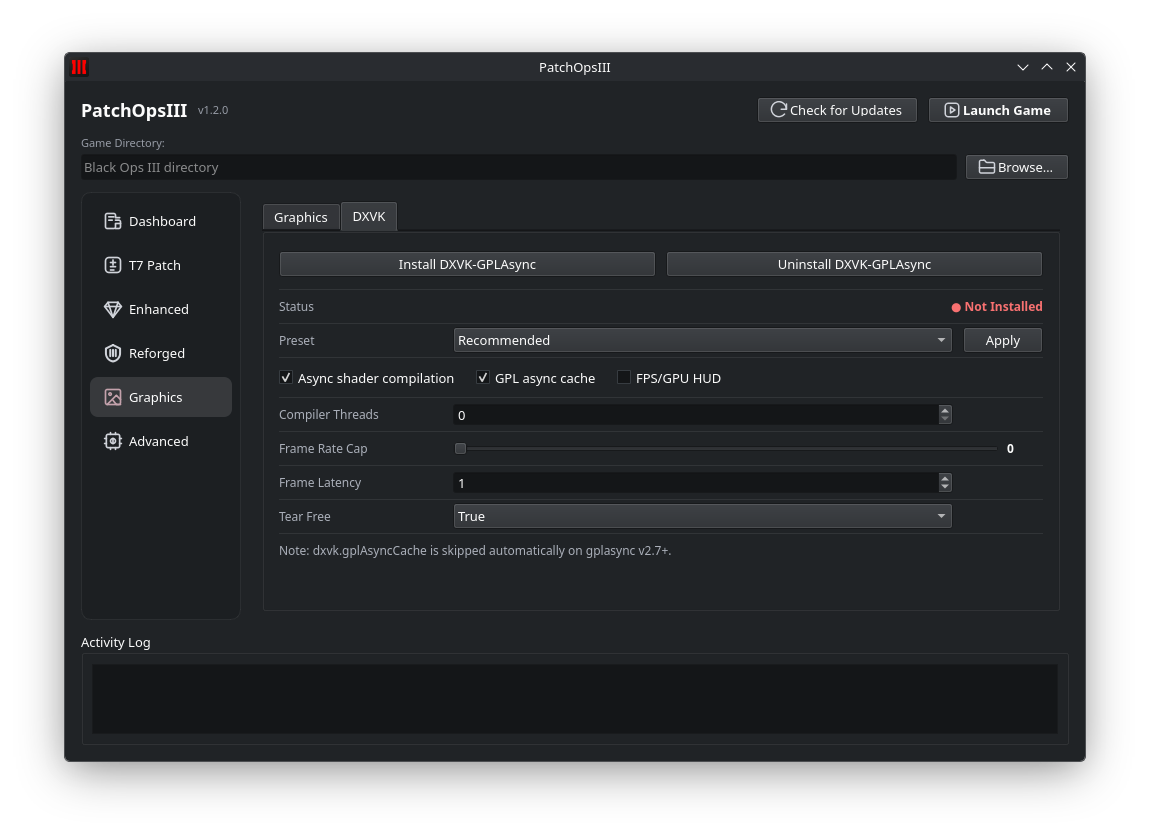Viewport: 1150px width, 838px height.
Task: Increase Compiler Threads with up arrow
Action: [945, 411]
